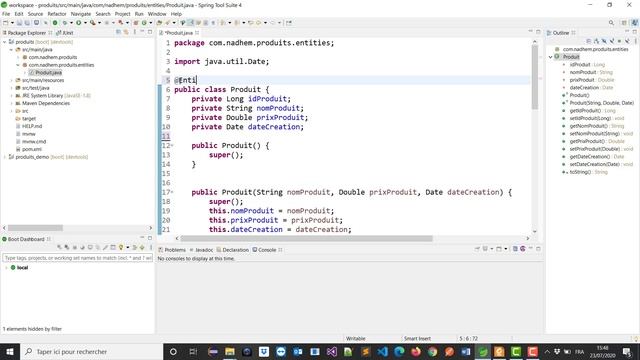This screenshot has width=640, height=360.
Task: Switch to the JUnit tab
Action: 65,33
